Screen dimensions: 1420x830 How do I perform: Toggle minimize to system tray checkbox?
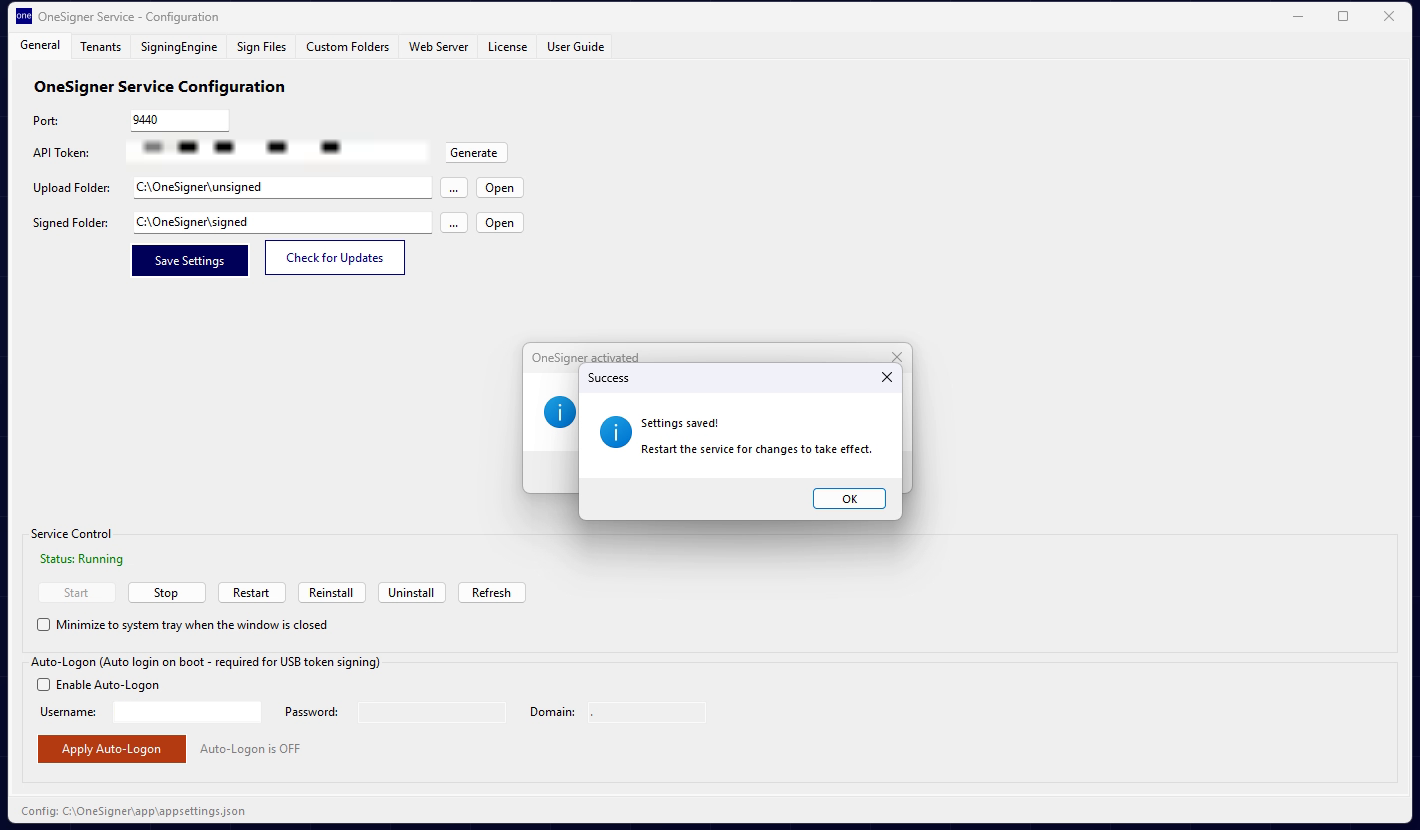pyautogui.click(x=43, y=625)
